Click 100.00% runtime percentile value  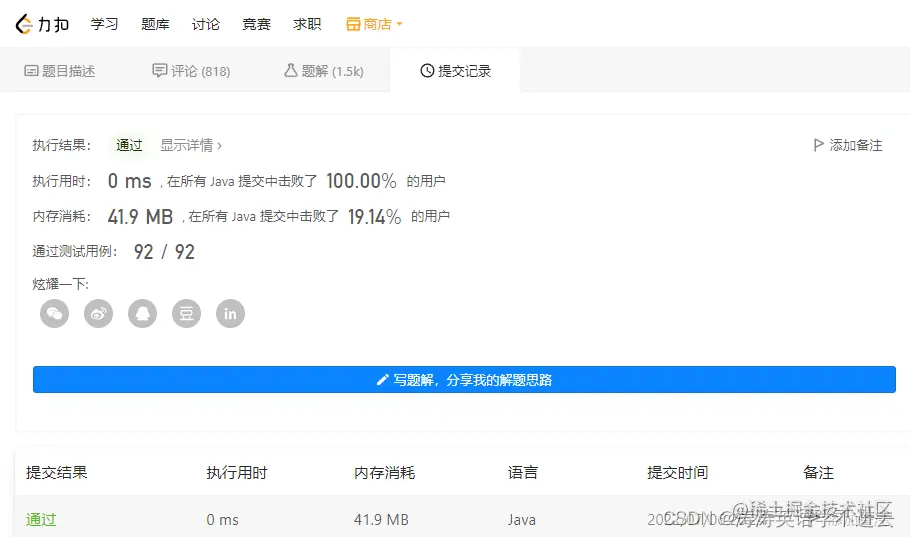[x=361, y=181]
